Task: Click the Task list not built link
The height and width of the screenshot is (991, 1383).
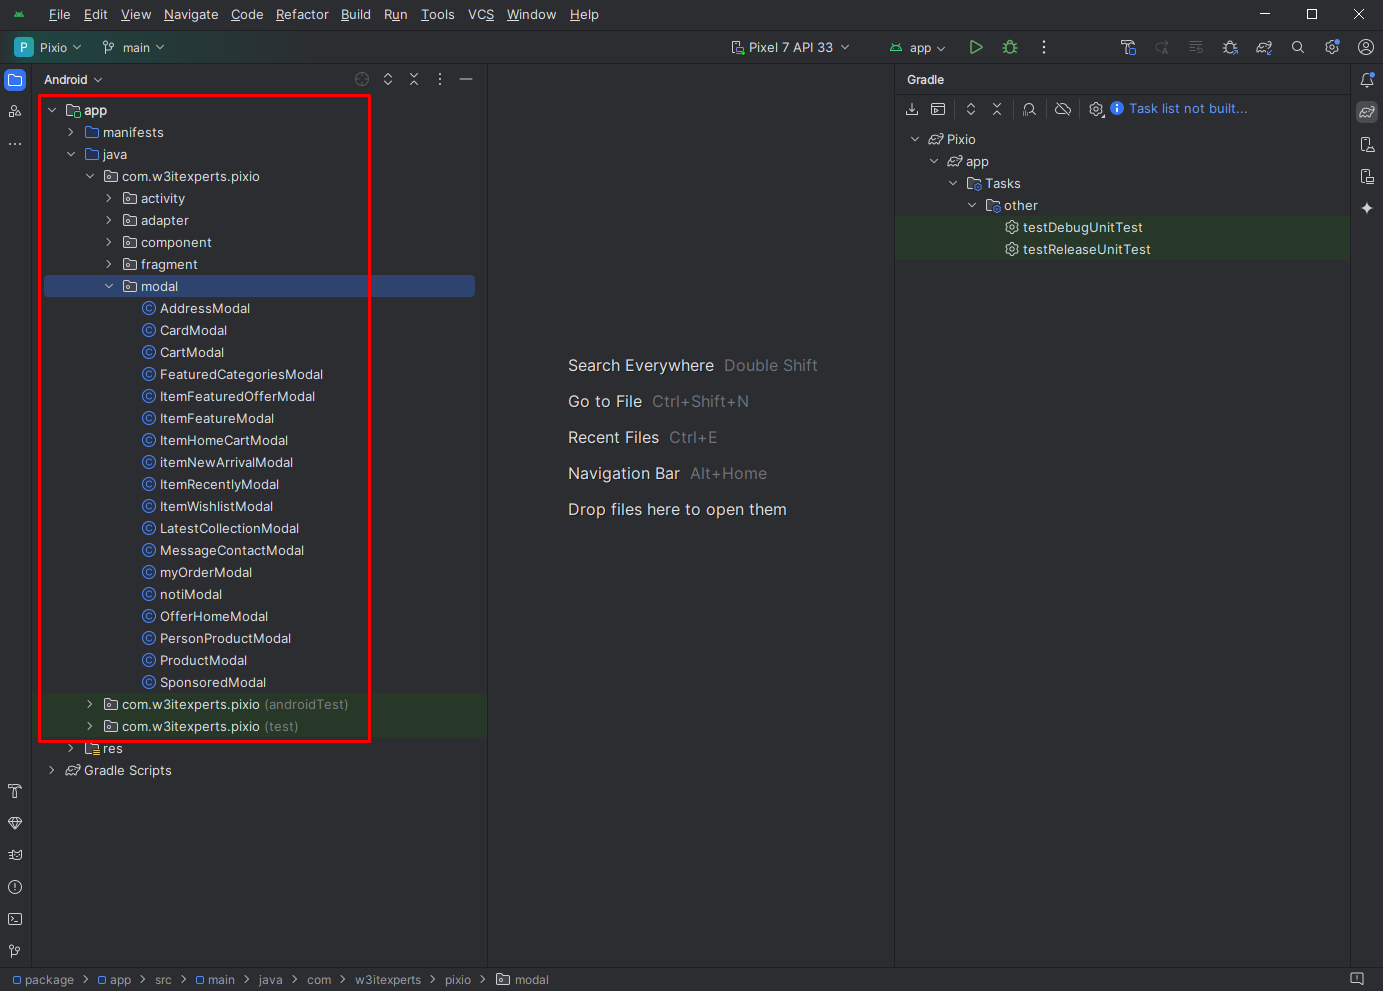Action: tap(1188, 109)
